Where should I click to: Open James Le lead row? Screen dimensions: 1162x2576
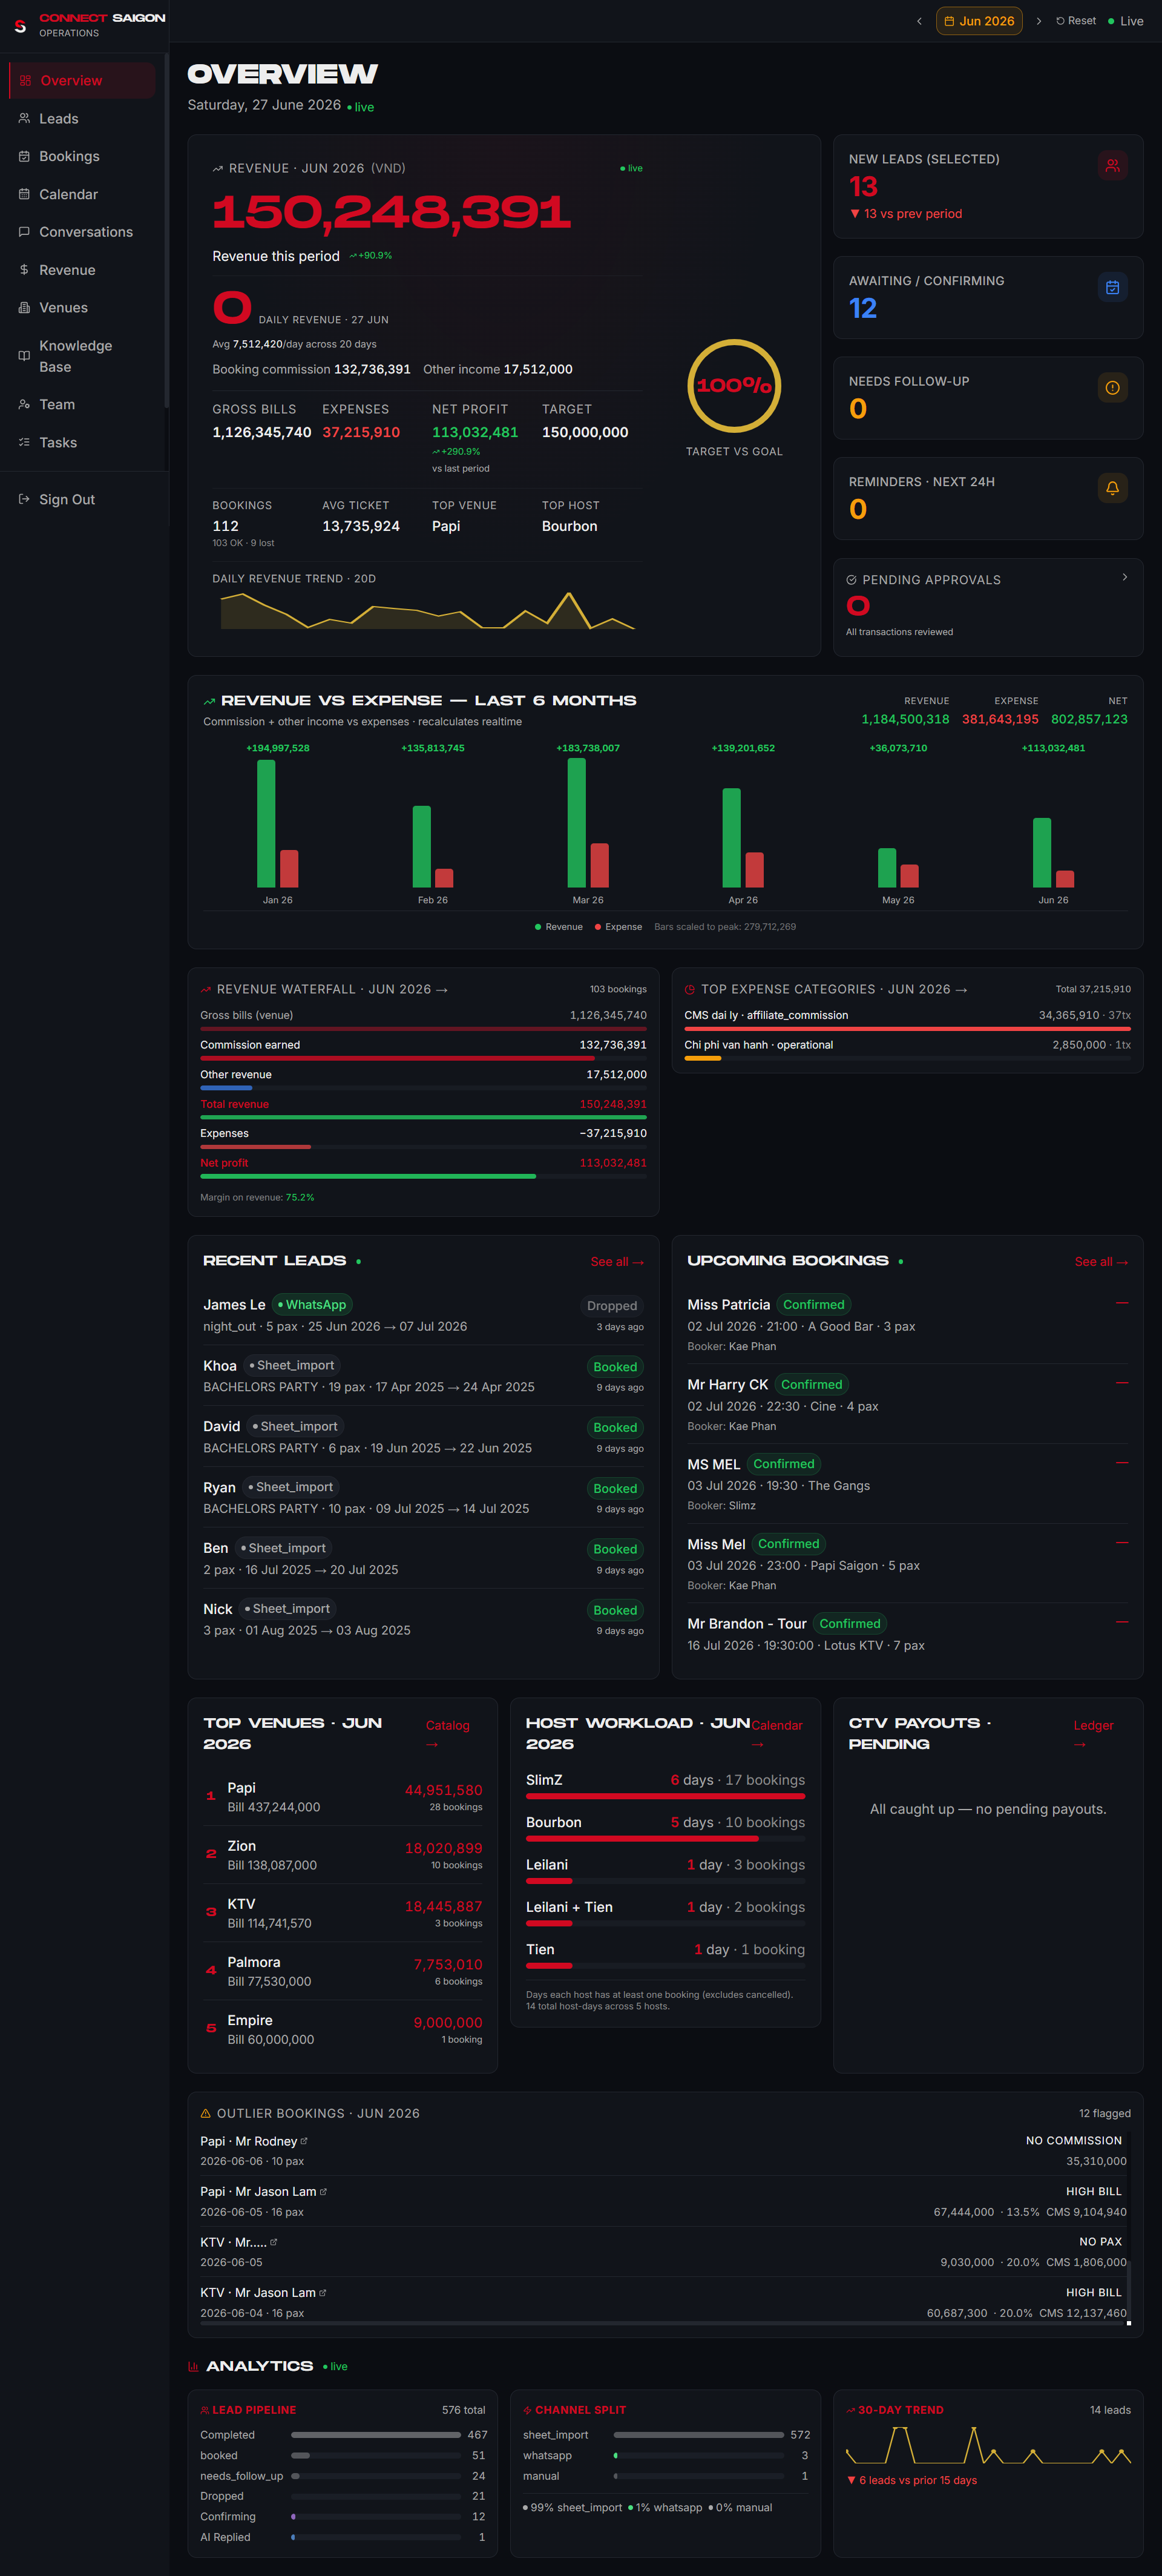tap(423, 1315)
